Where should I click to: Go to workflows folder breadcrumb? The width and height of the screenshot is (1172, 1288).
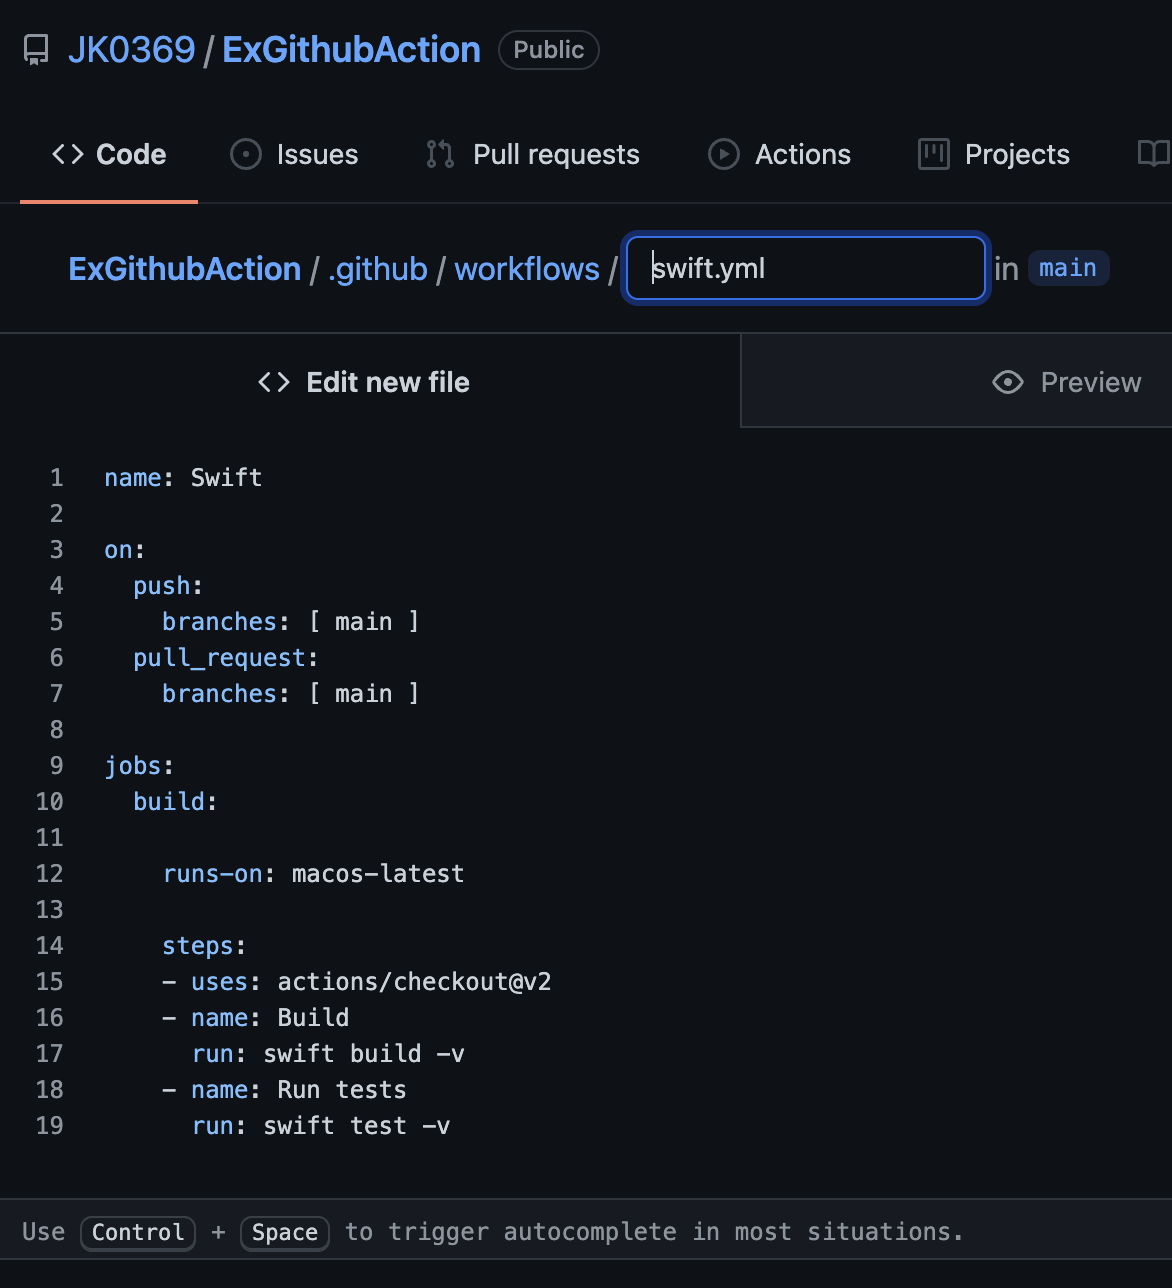click(x=527, y=269)
